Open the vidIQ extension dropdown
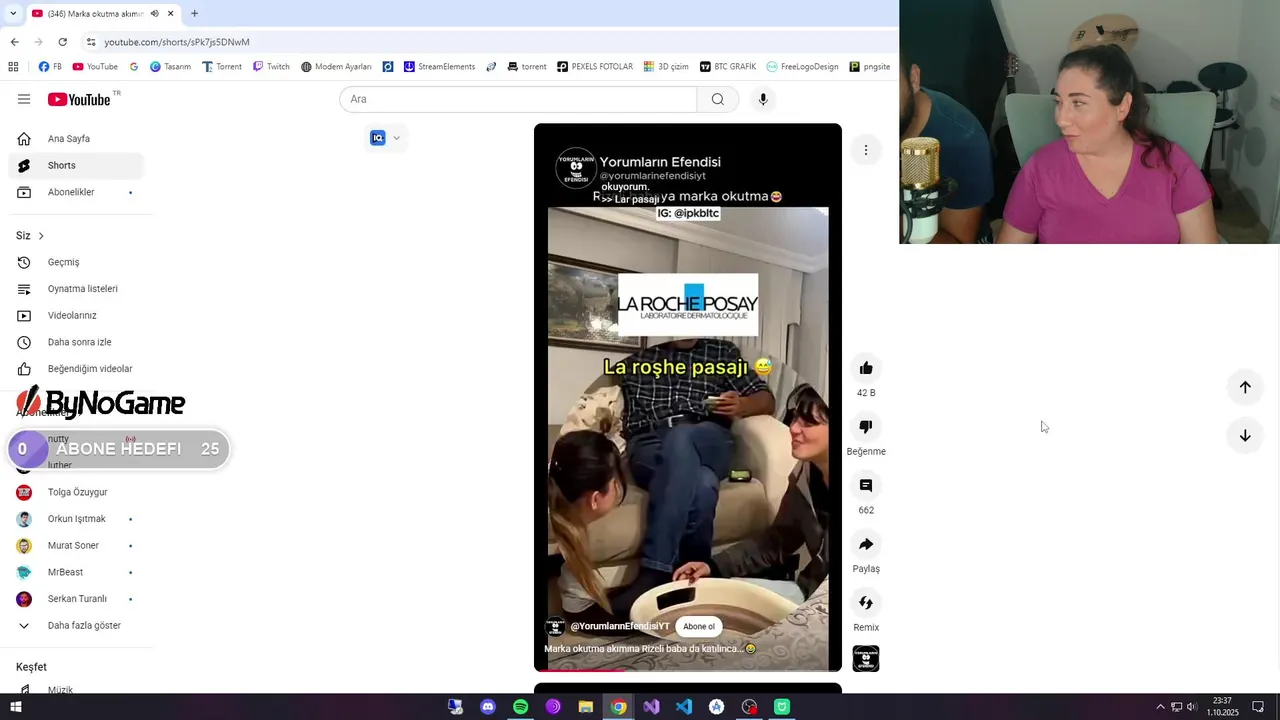 pos(396,138)
